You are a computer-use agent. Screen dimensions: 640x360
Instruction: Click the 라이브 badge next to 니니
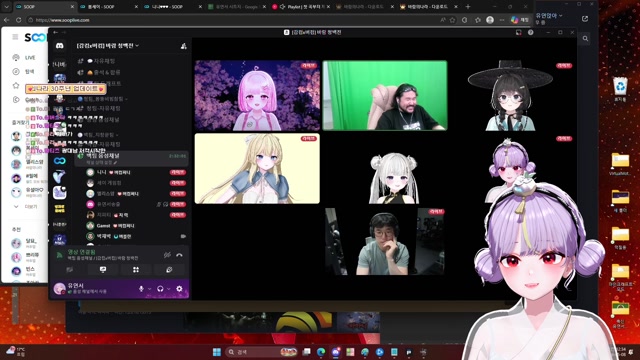pyautogui.click(x=178, y=172)
